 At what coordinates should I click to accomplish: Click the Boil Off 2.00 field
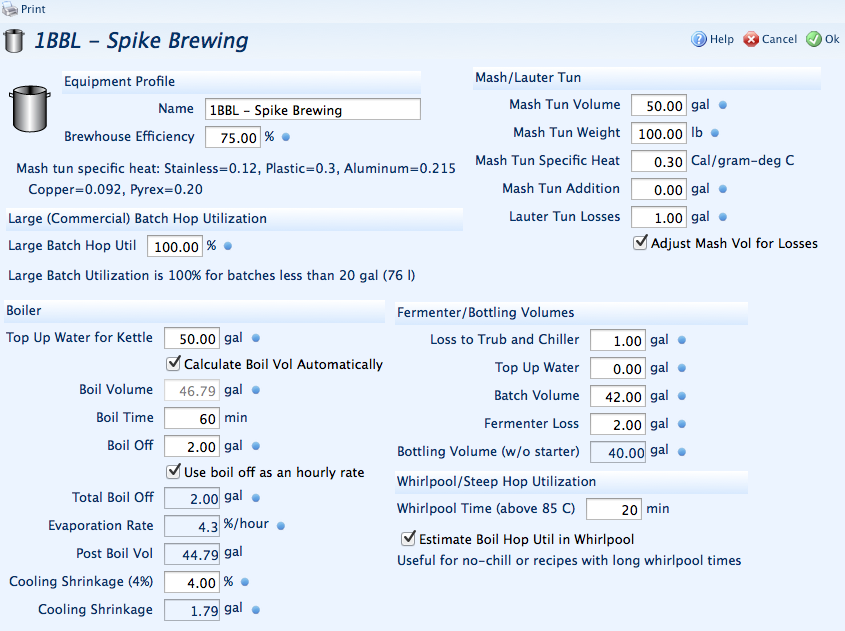click(x=192, y=446)
